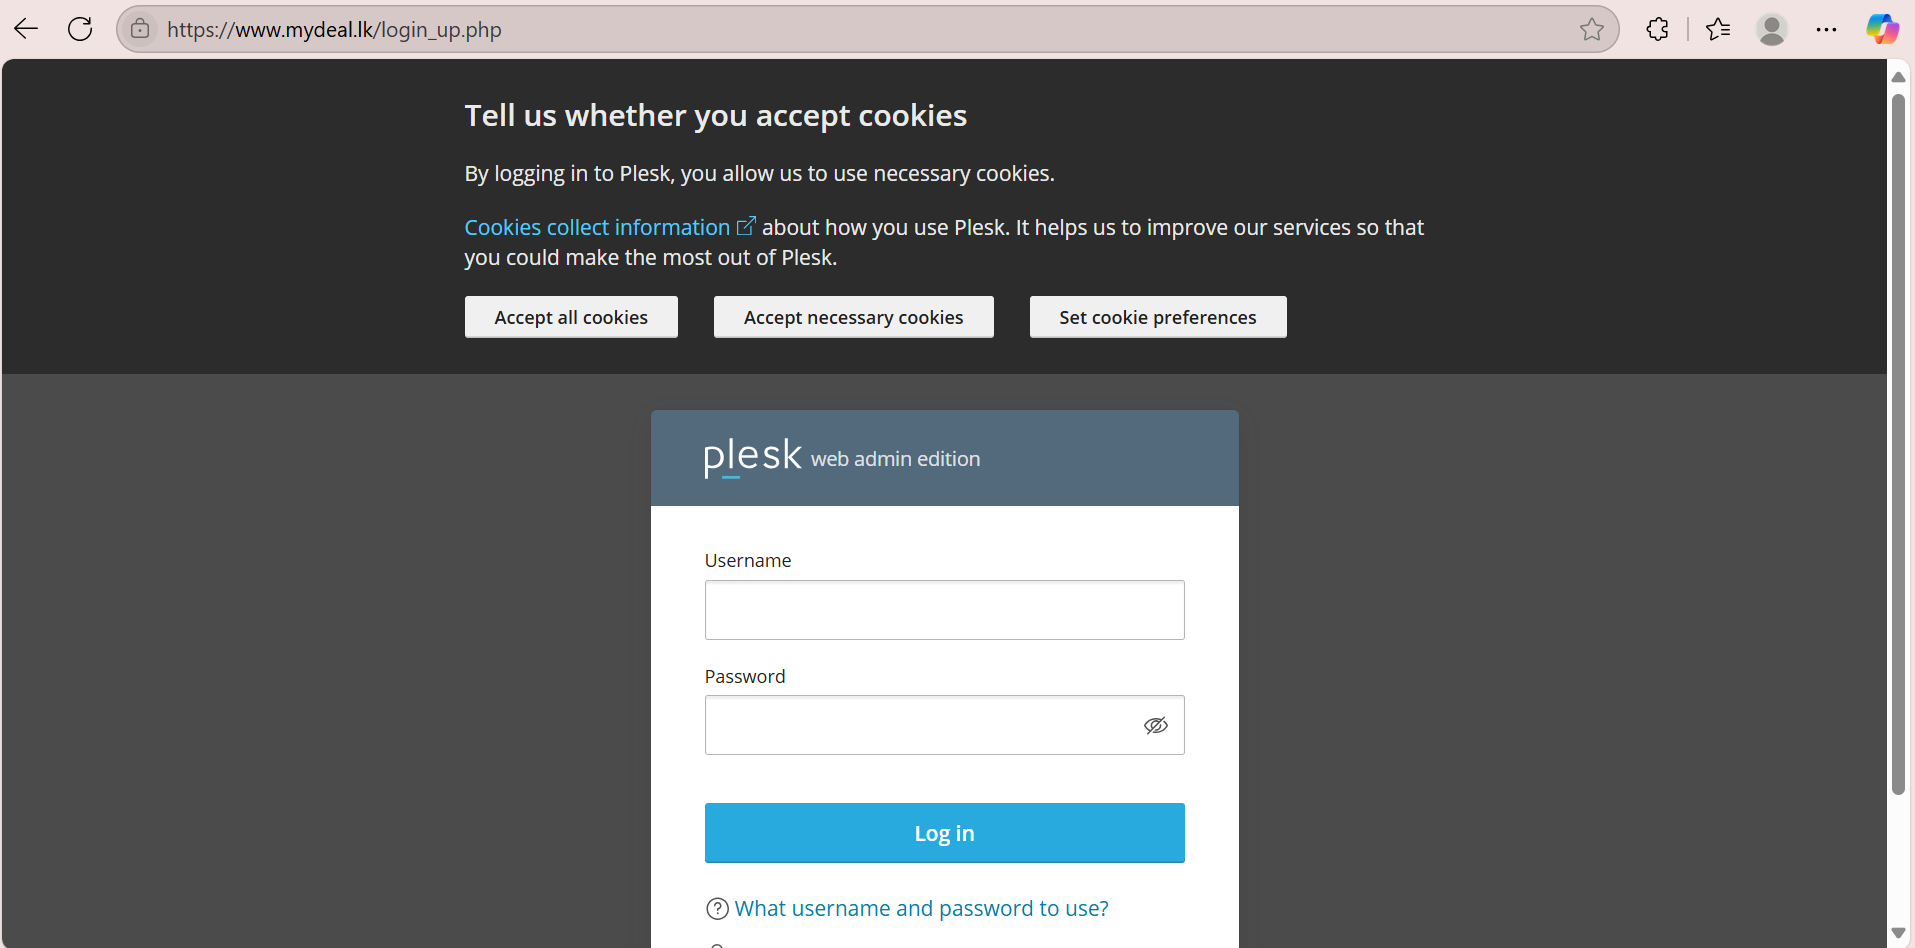
Task: Open browser settings and more menu
Action: 1826,29
